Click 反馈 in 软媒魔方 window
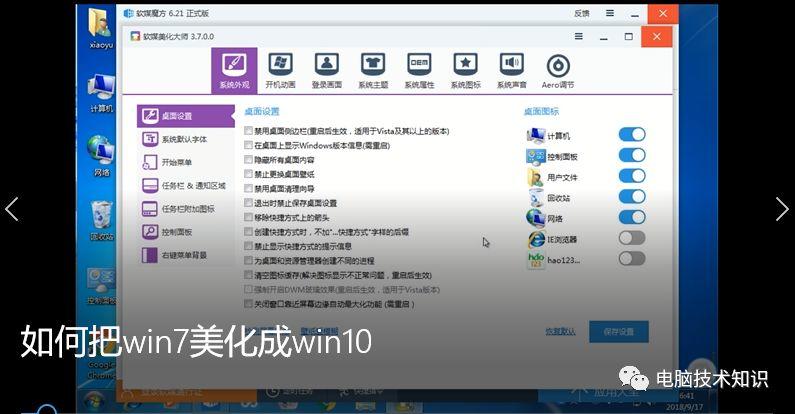 [582, 14]
